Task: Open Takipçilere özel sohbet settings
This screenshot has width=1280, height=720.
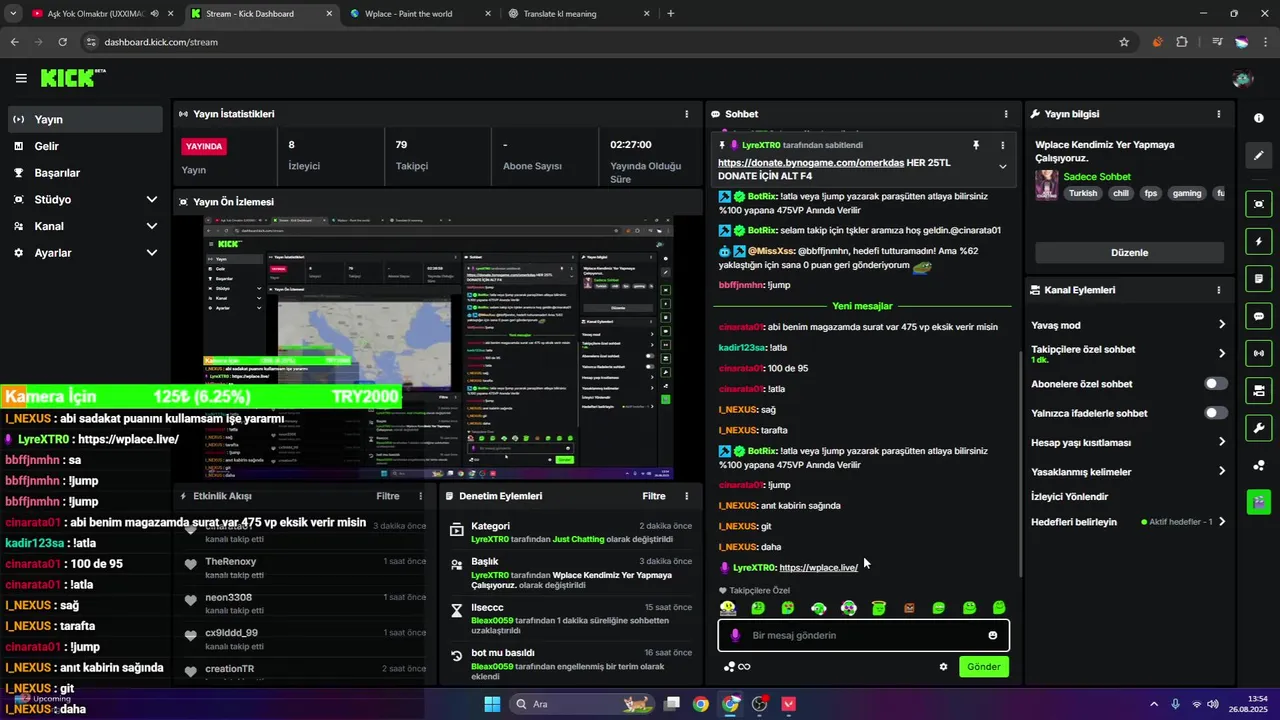Action: point(1128,354)
